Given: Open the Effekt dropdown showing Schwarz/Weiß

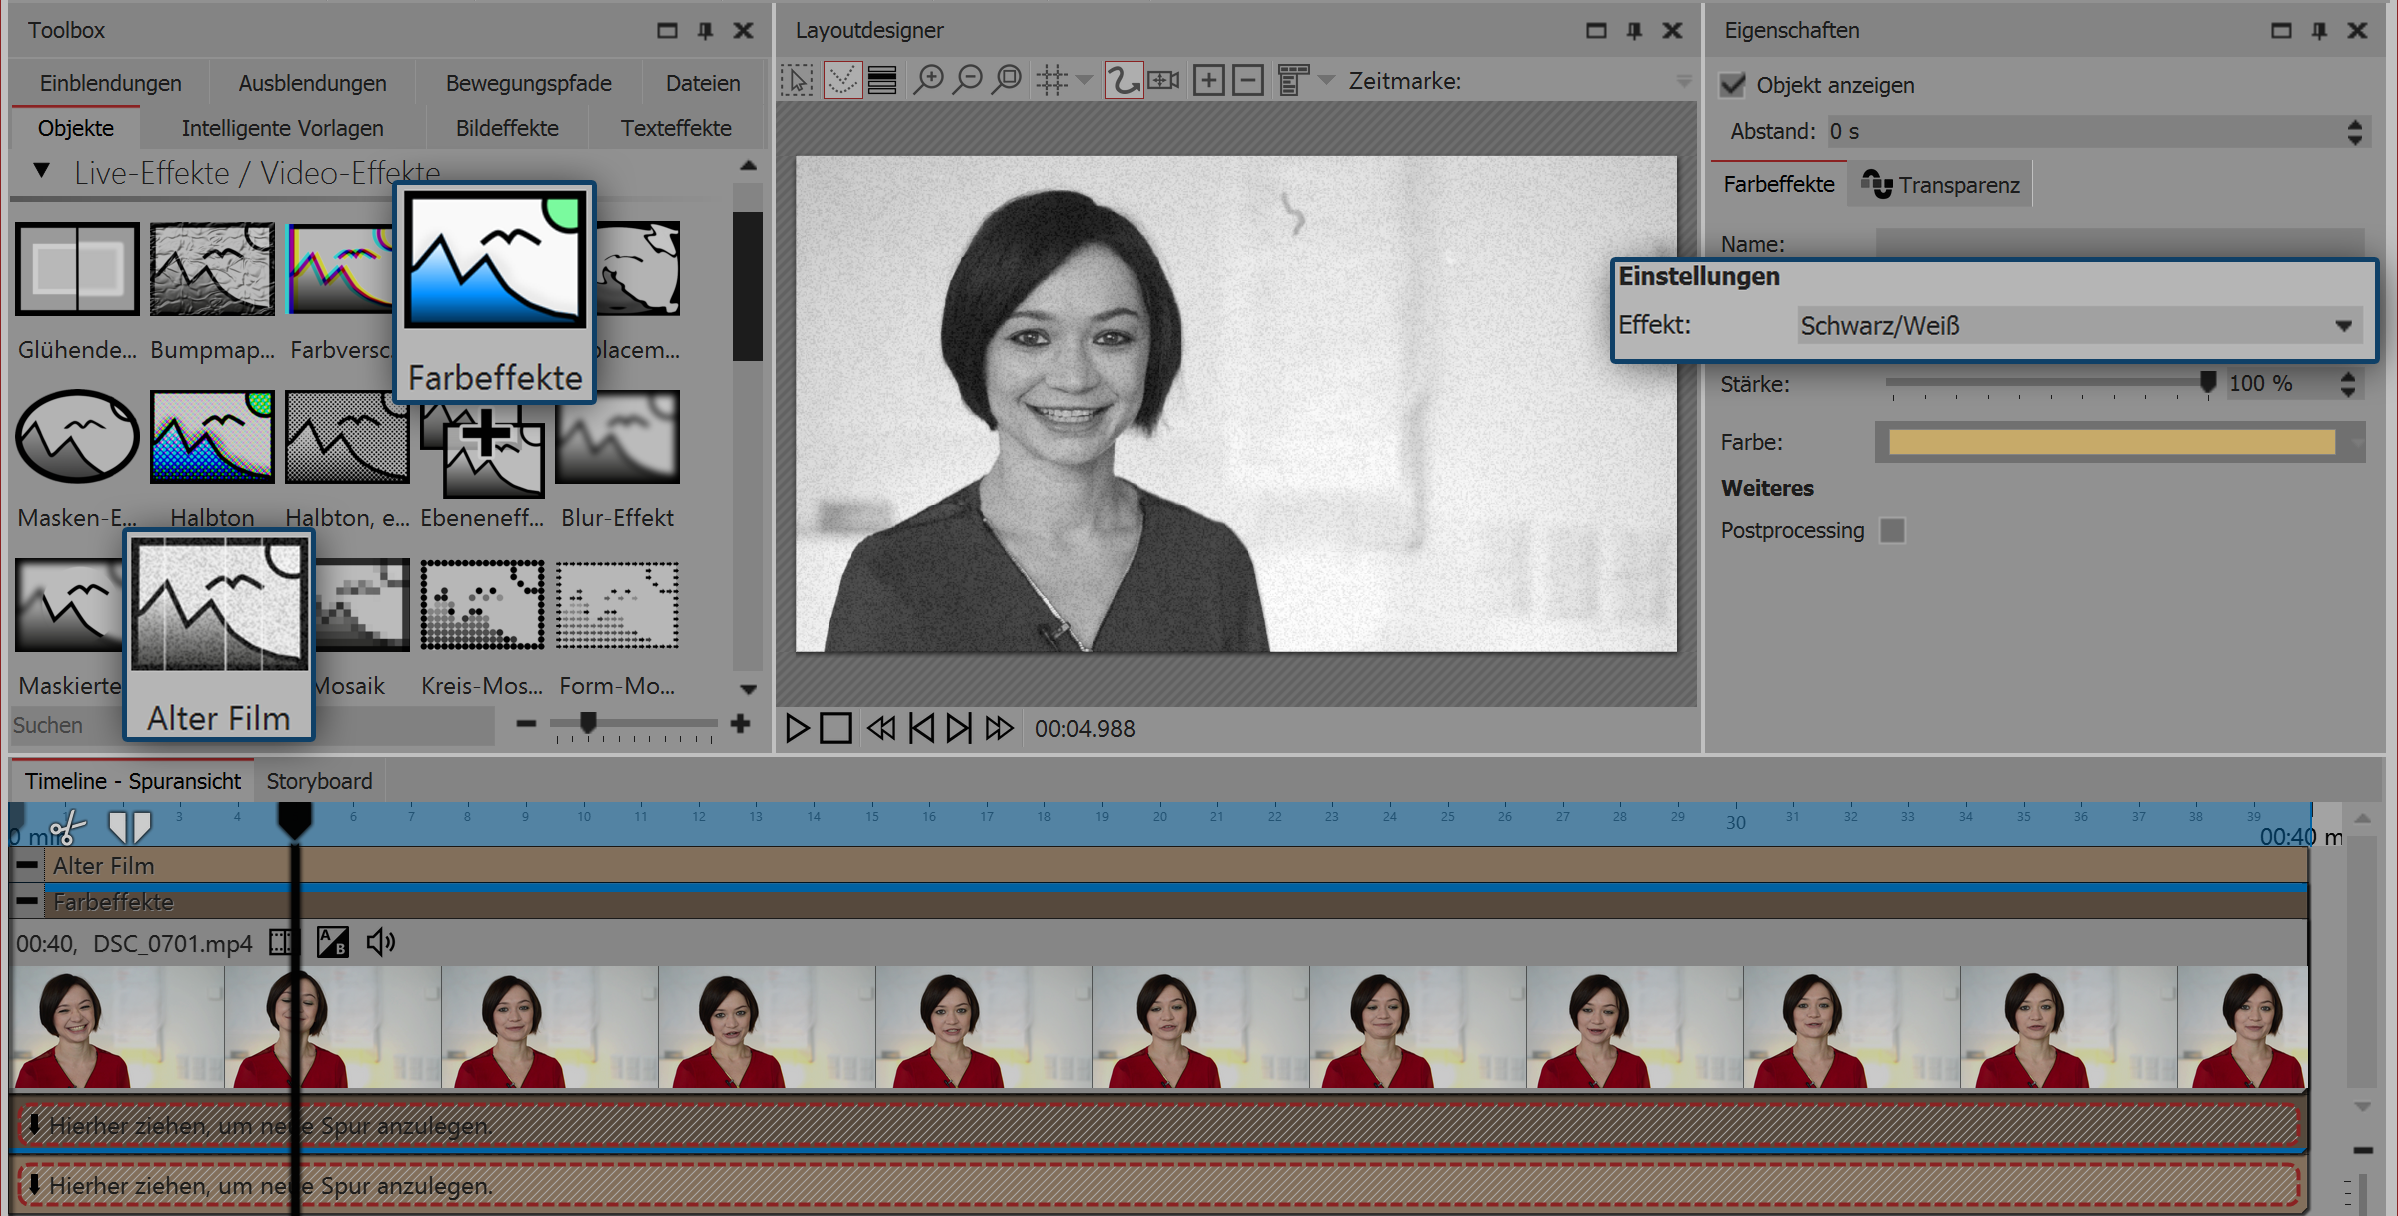Looking at the screenshot, I should pos(2342,326).
